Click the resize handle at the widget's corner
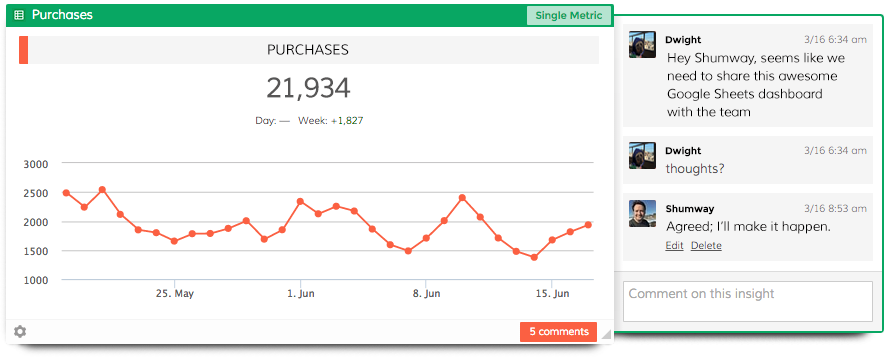892x362 pixels. pyautogui.click(x=606, y=334)
